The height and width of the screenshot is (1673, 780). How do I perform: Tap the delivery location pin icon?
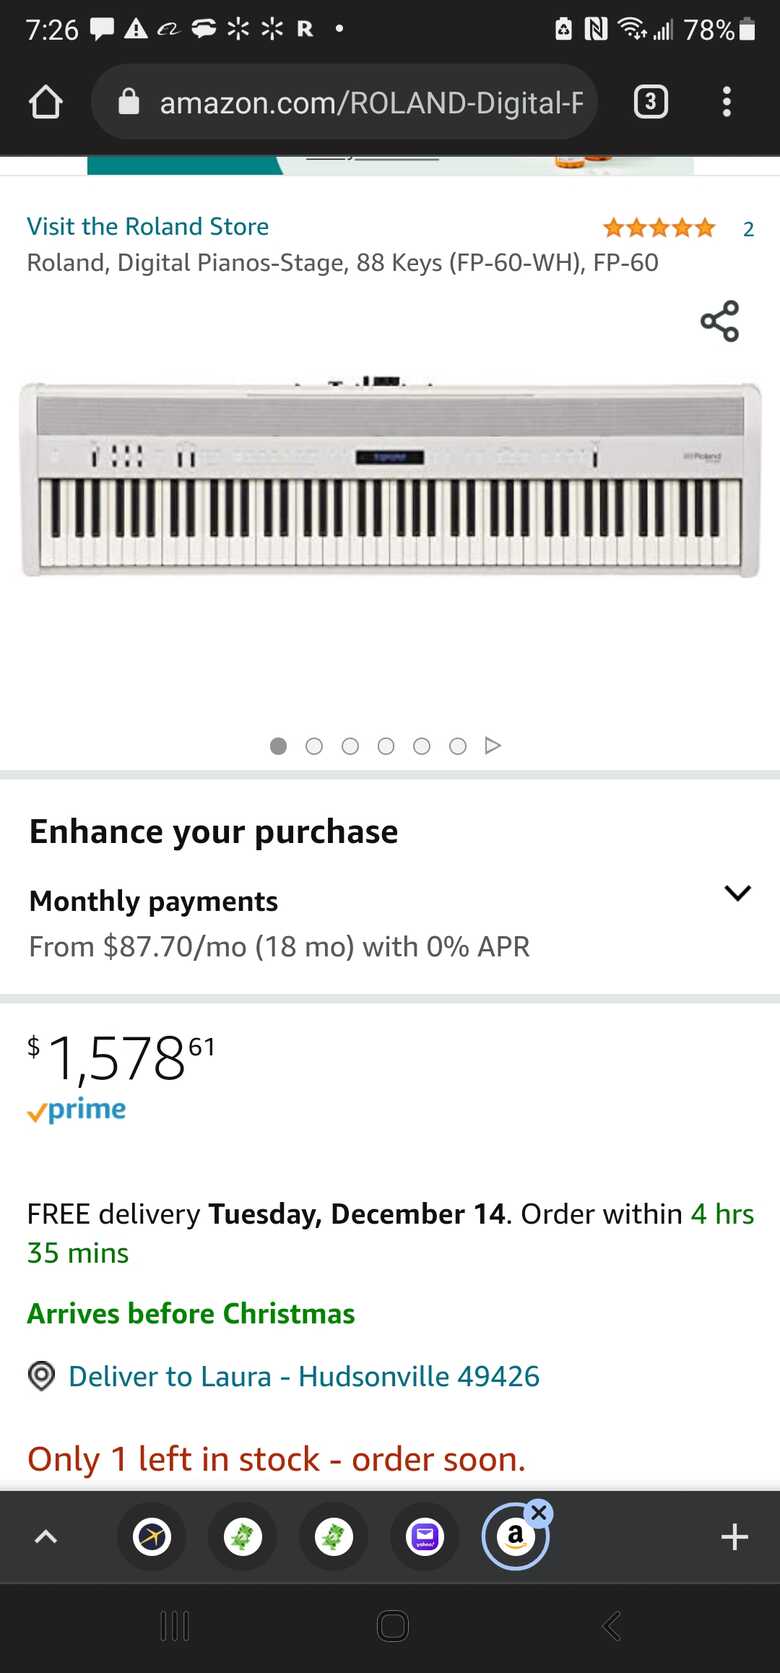click(41, 1376)
